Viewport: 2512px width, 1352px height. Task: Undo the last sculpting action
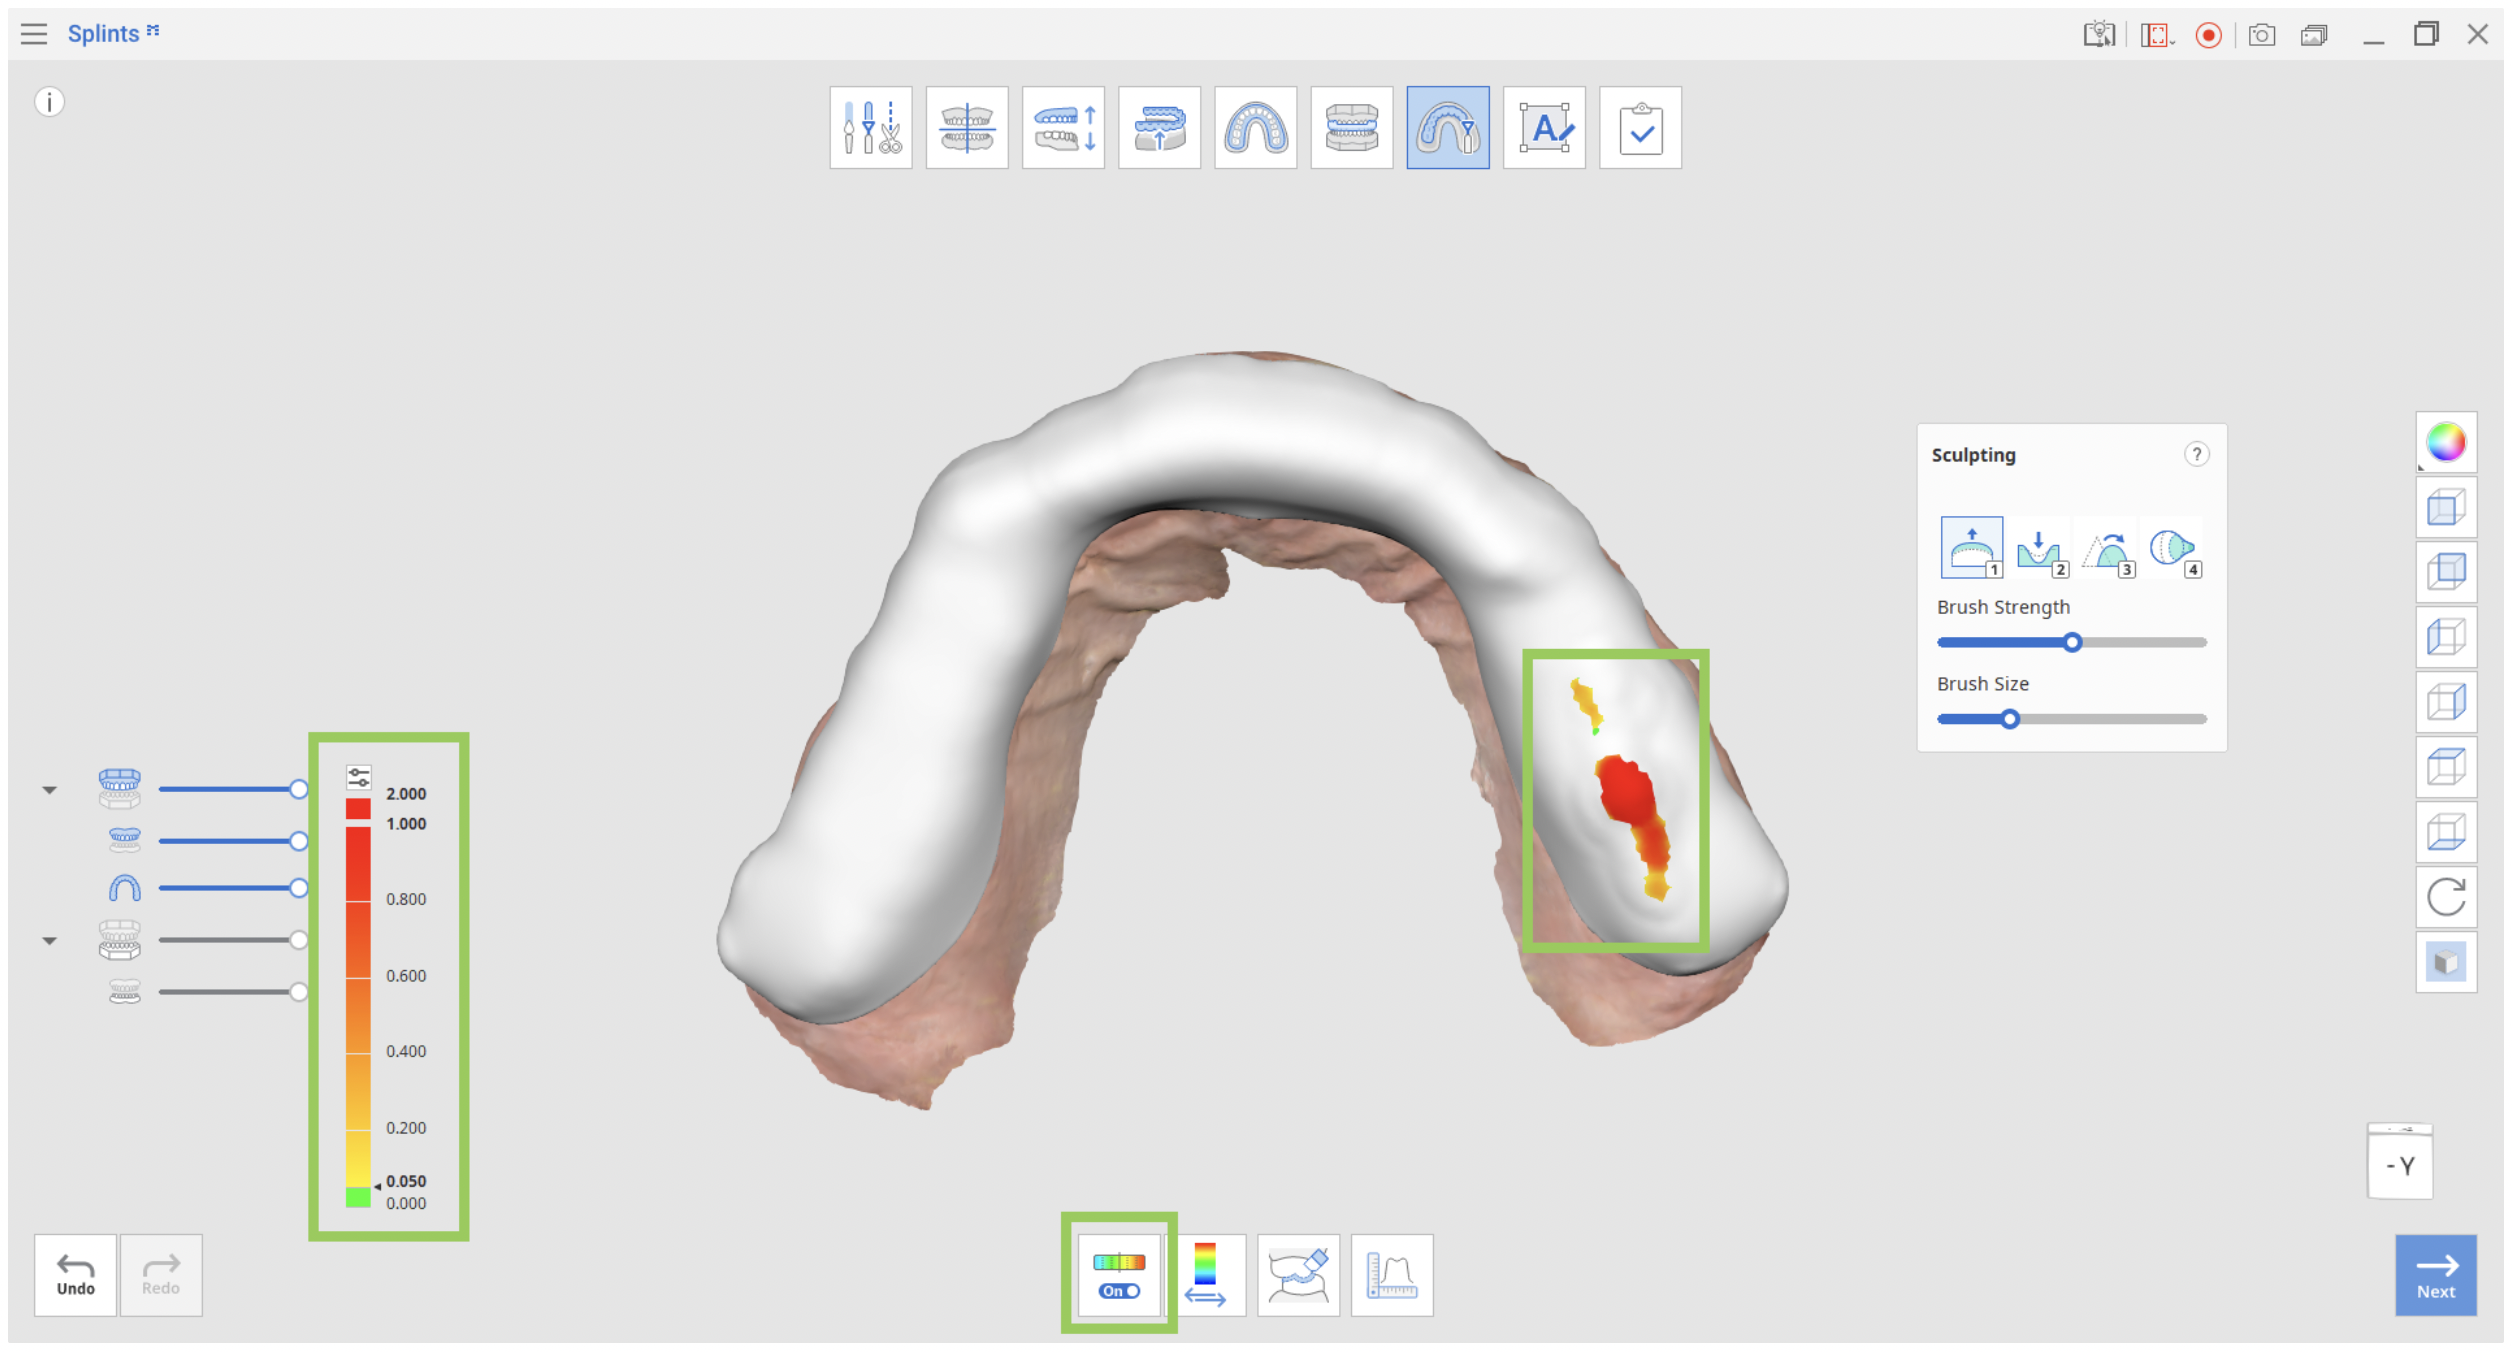[76, 1275]
